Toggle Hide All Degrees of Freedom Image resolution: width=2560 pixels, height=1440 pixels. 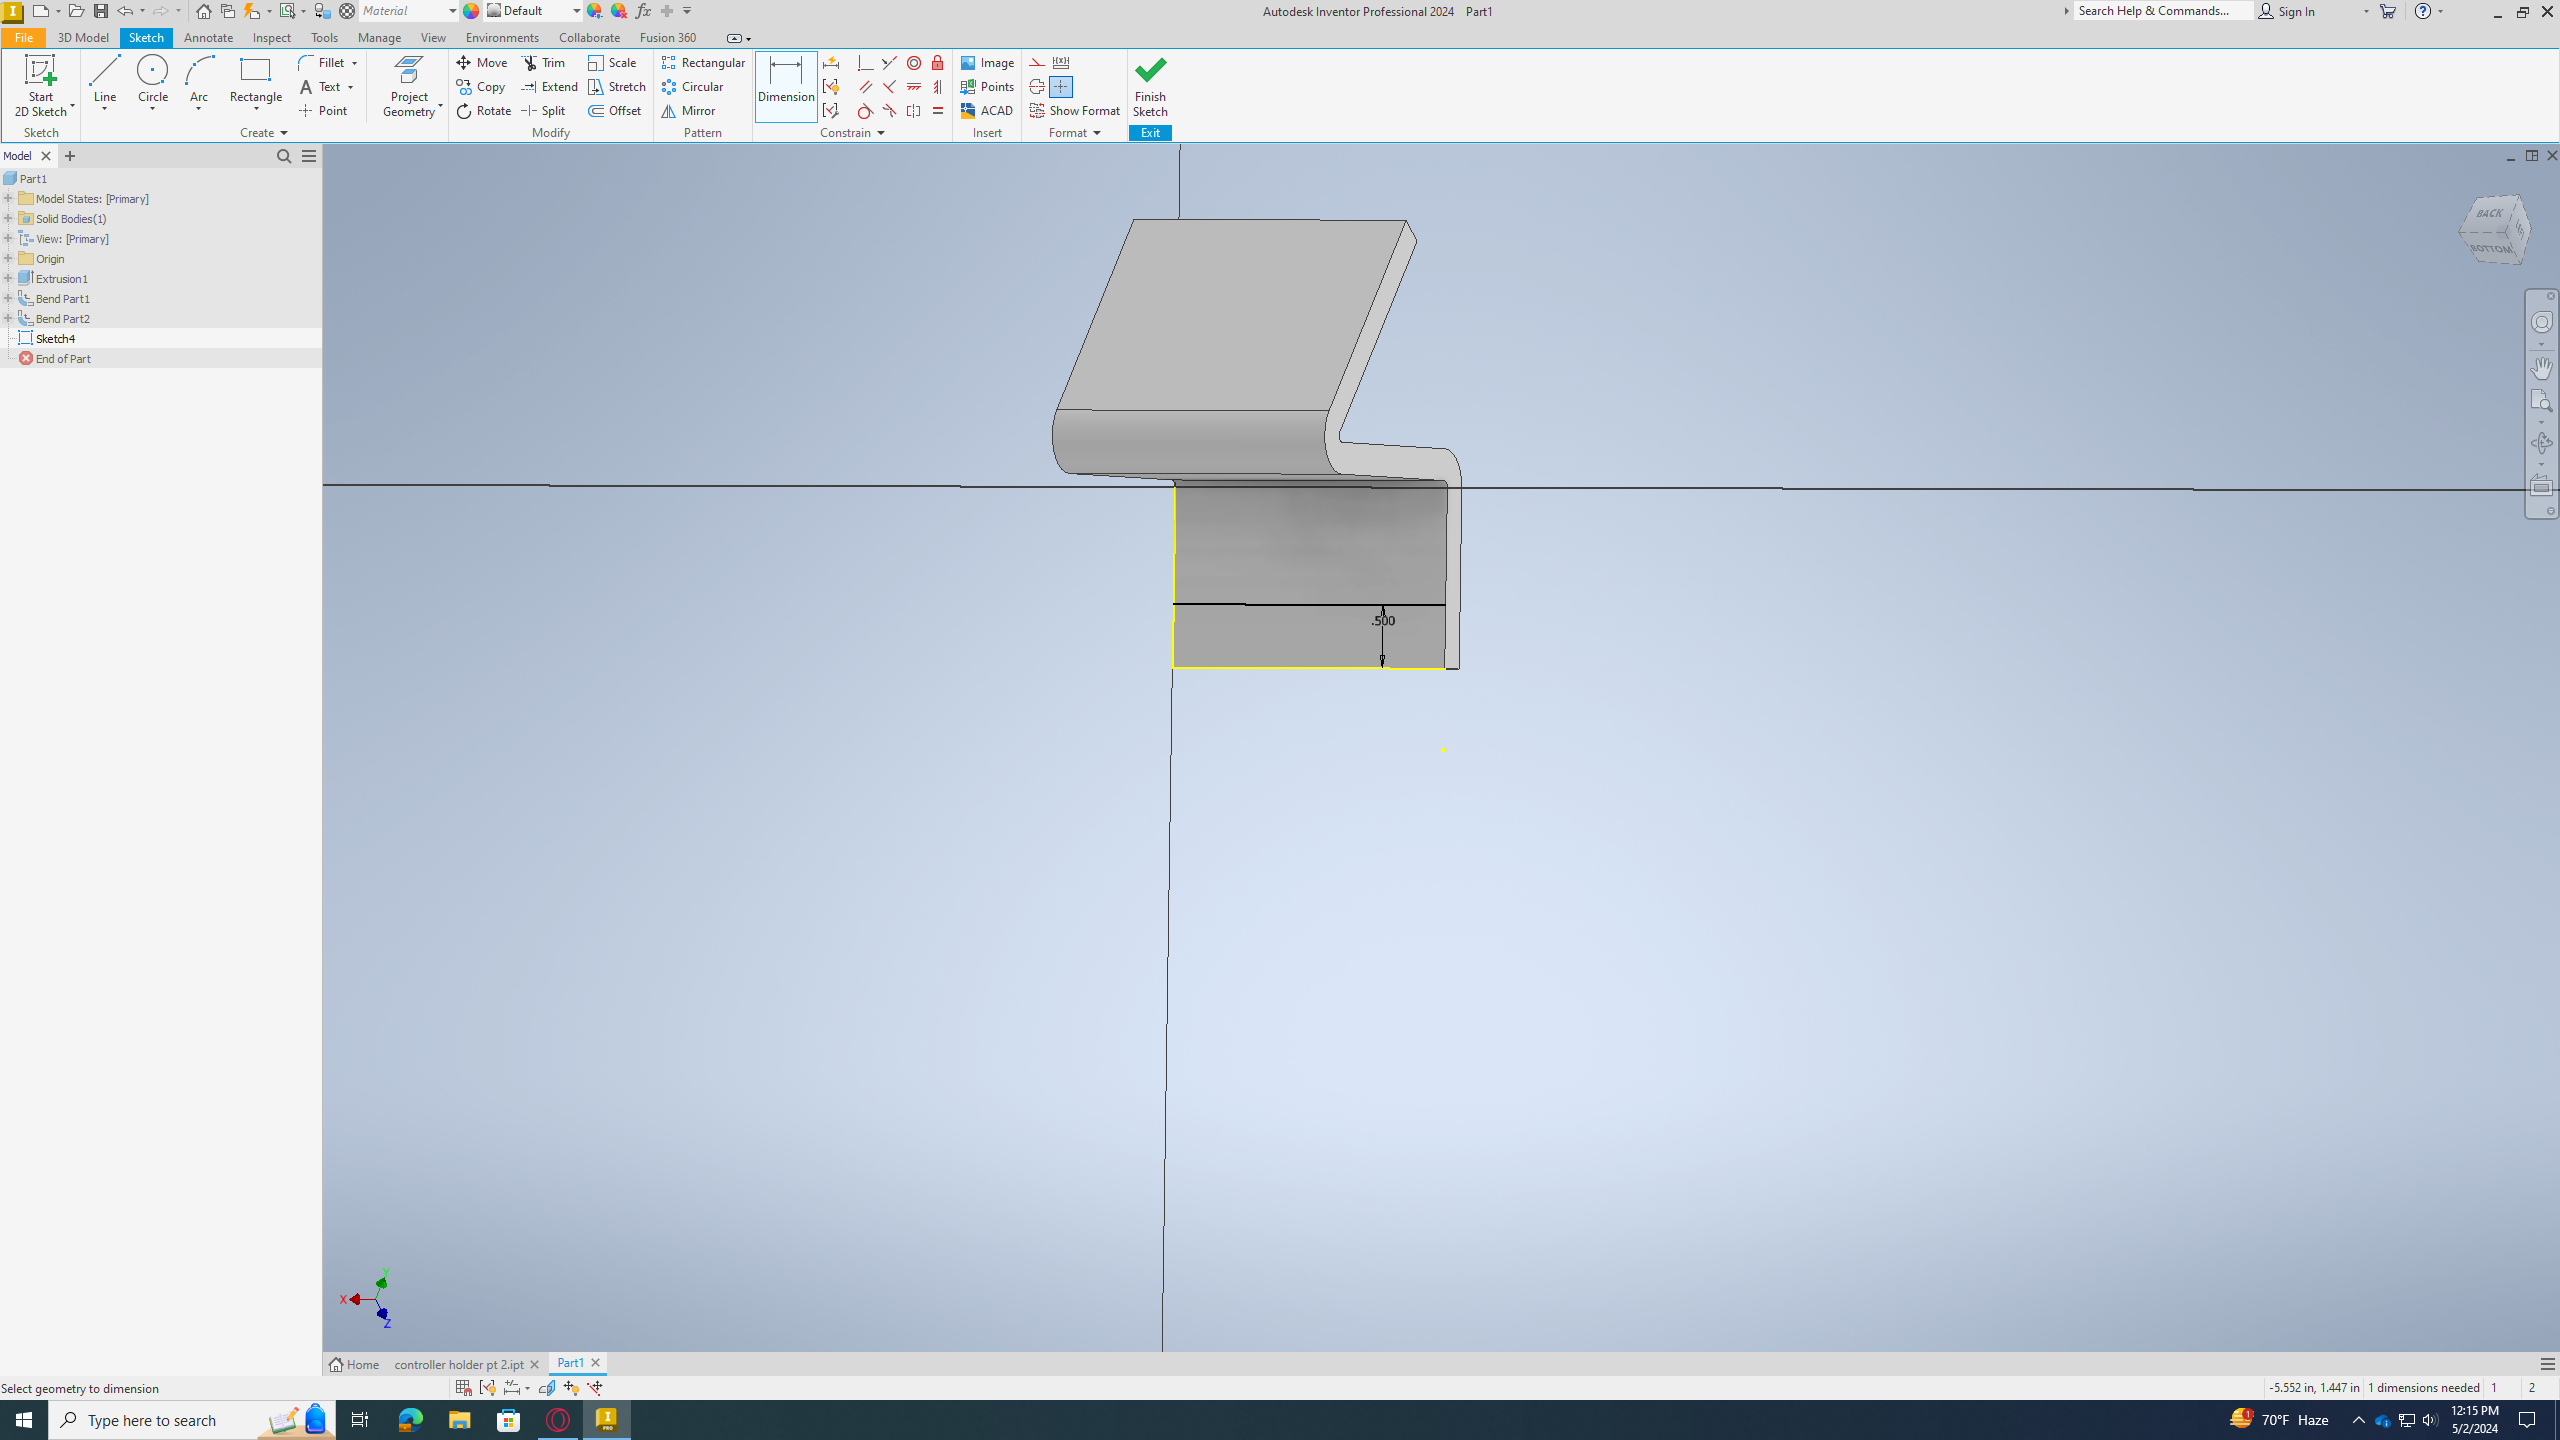(x=595, y=1387)
